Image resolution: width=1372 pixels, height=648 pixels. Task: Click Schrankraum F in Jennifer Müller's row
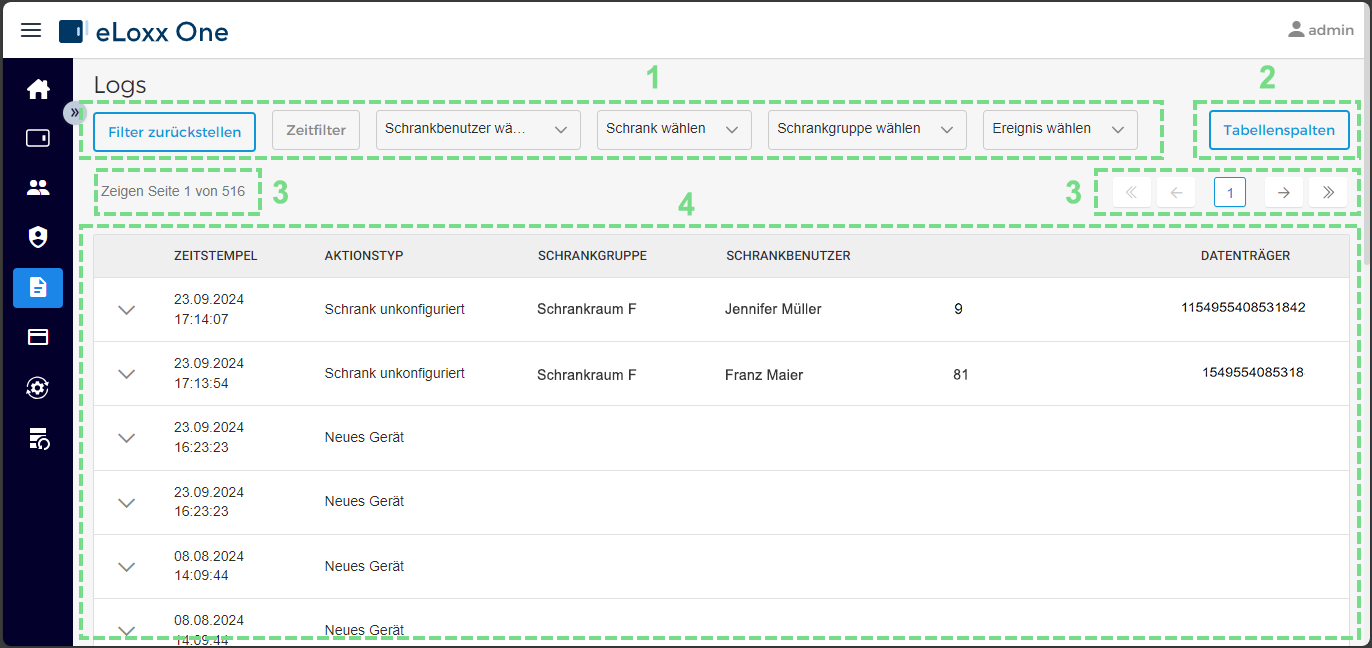[x=587, y=310]
